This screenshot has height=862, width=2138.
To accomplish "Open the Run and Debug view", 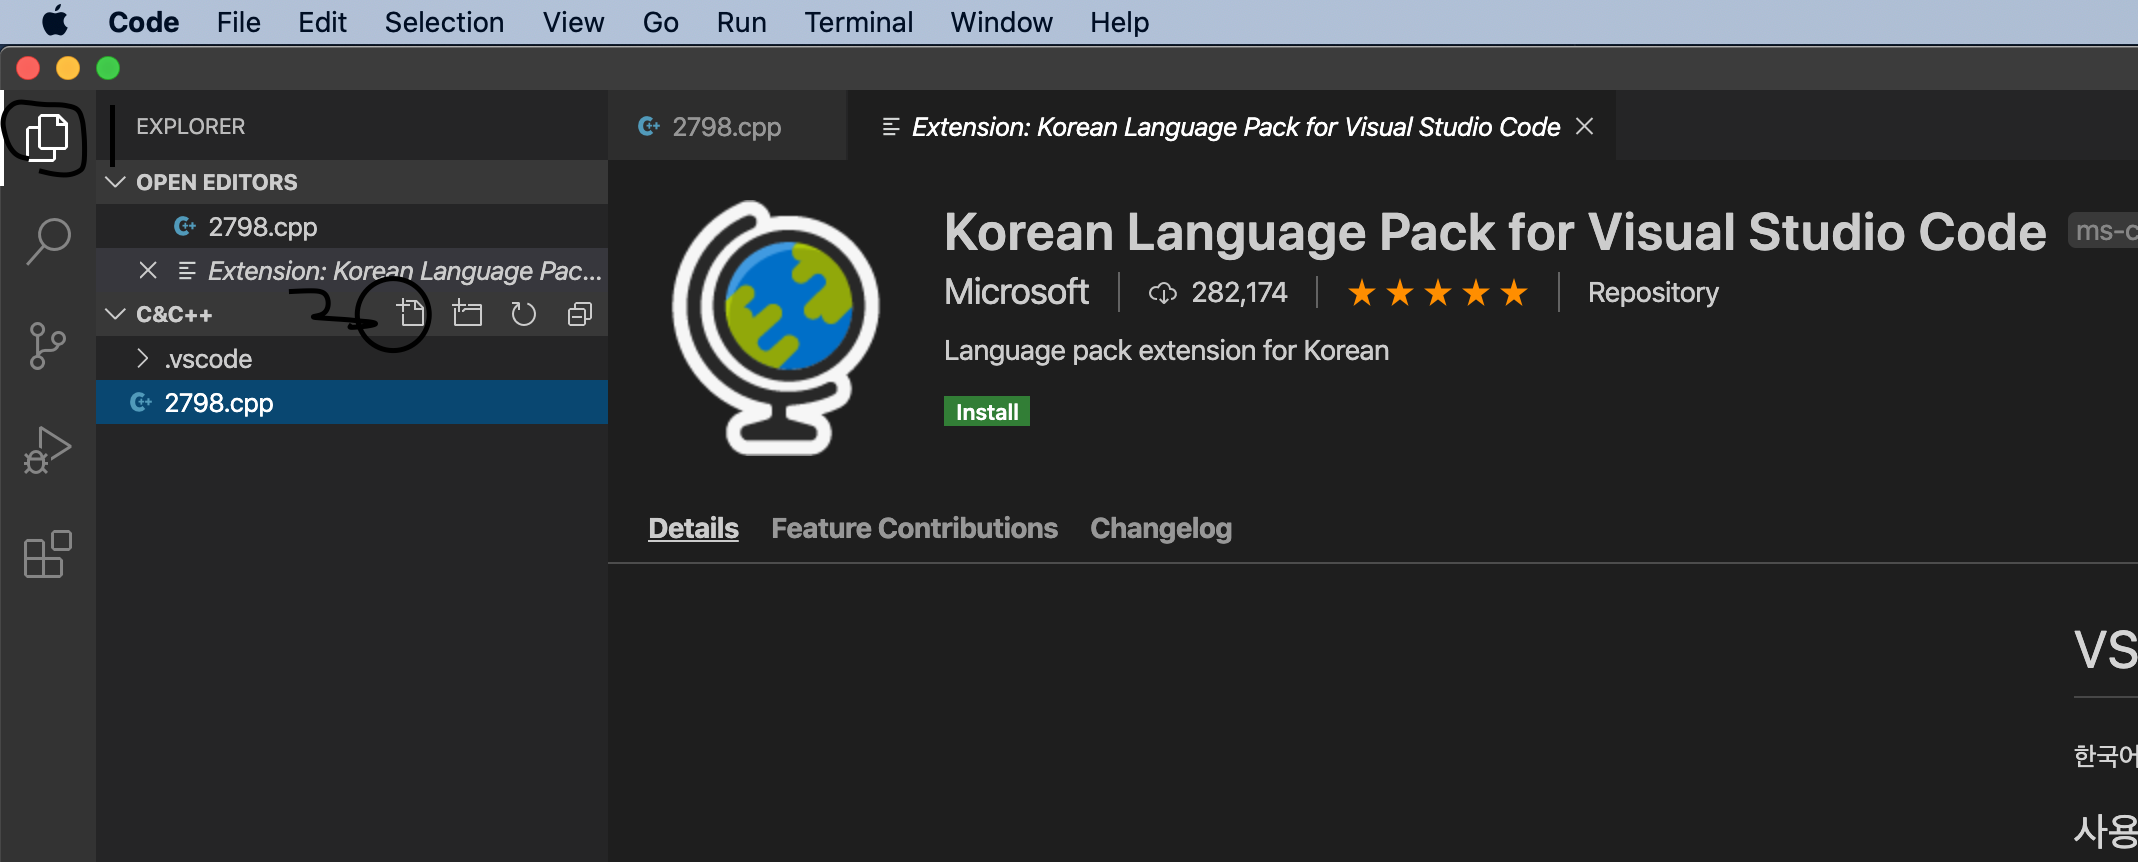I will (47, 450).
